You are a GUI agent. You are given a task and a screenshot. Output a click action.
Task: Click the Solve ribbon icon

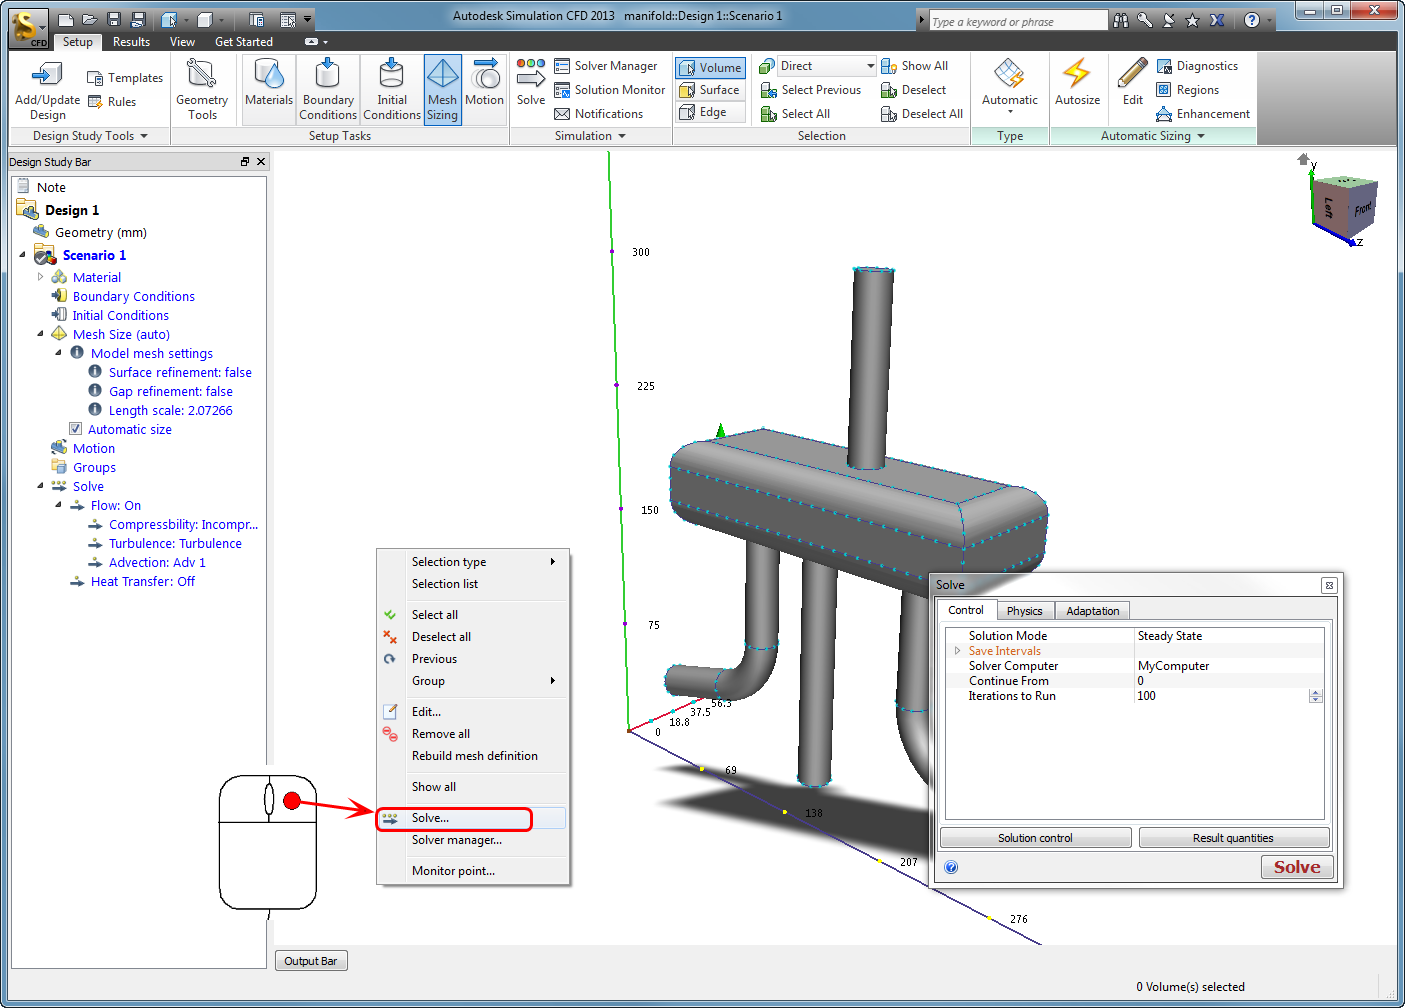click(531, 81)
